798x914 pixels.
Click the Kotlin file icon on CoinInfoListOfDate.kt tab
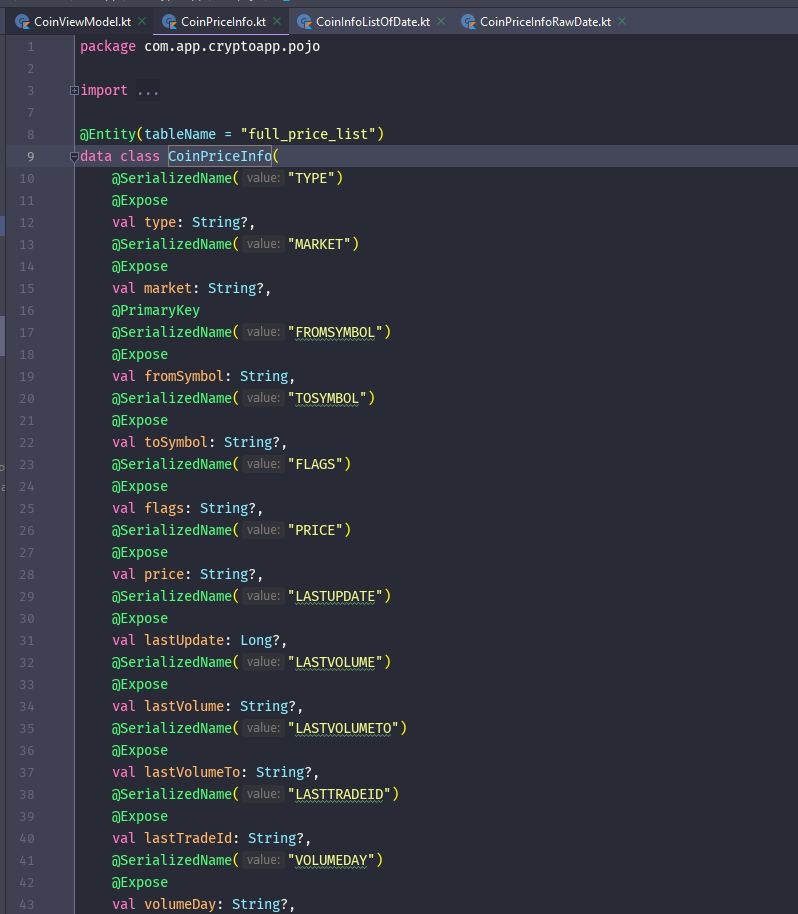click(x=304, y=22)
